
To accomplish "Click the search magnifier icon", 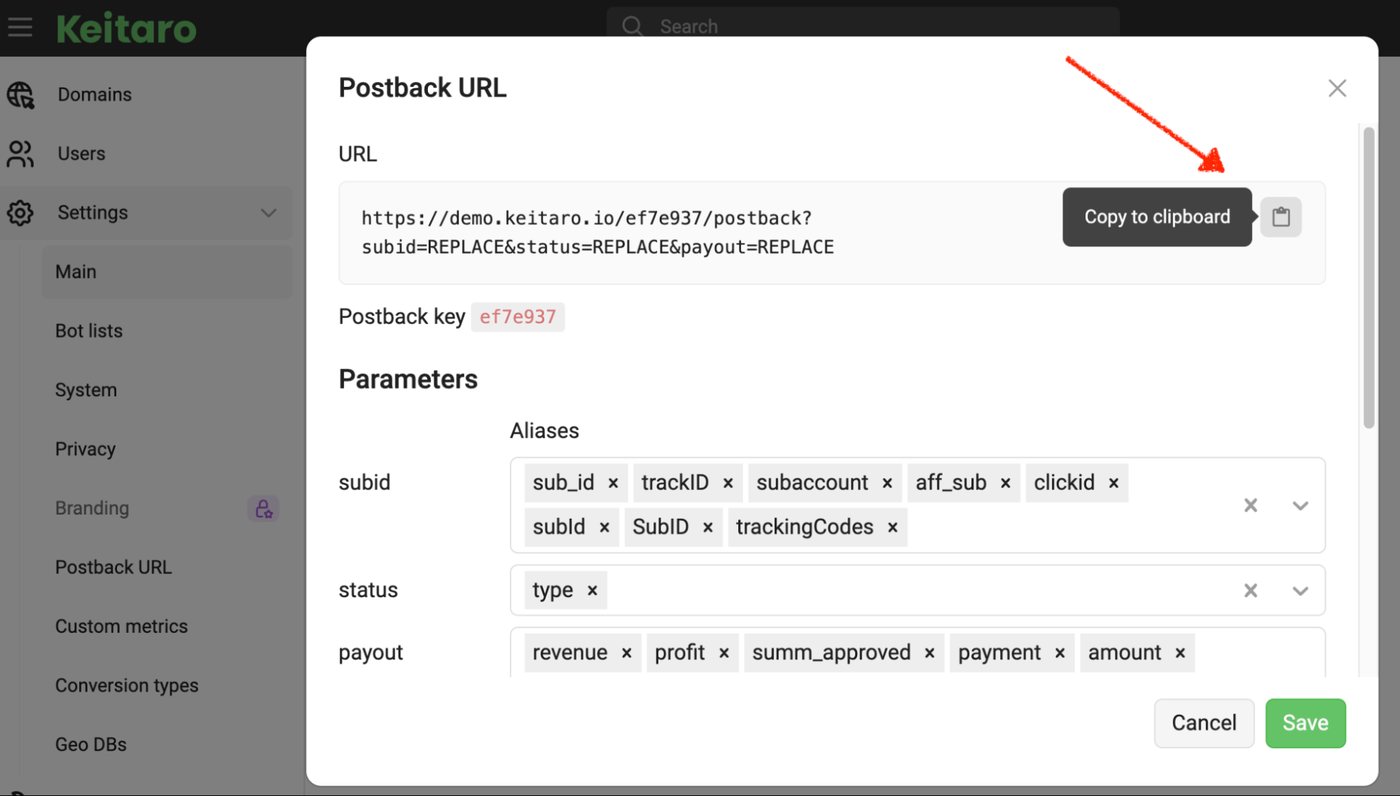I will 632,26.
